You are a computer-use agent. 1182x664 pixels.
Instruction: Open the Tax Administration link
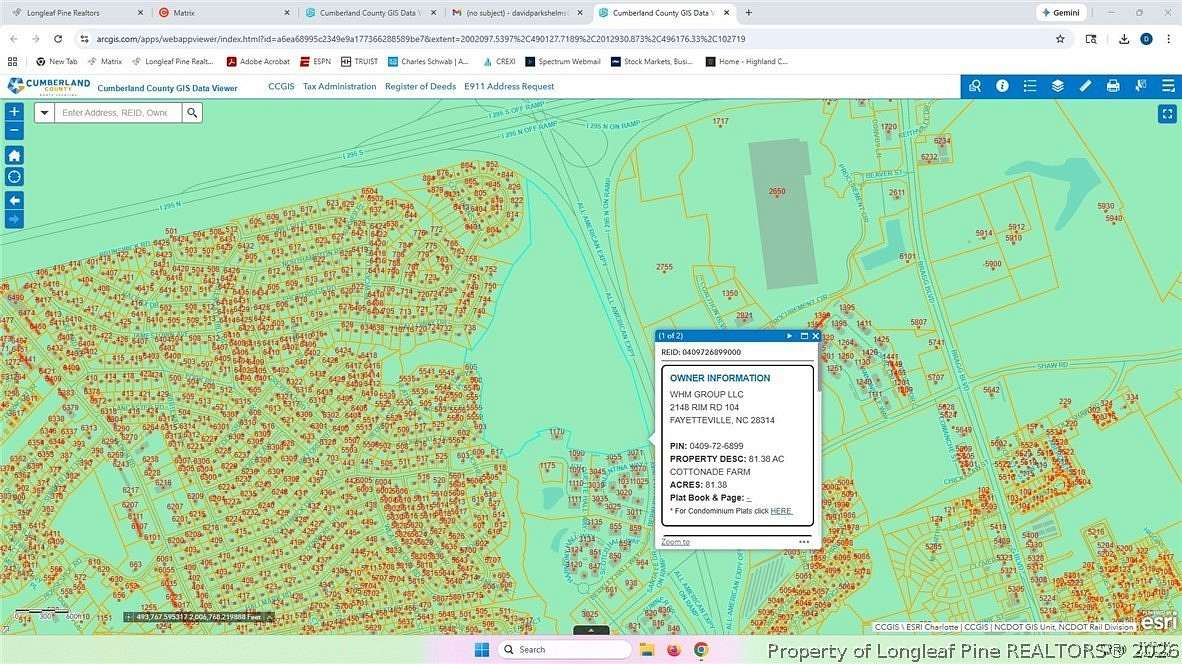(x=340, y=86)
